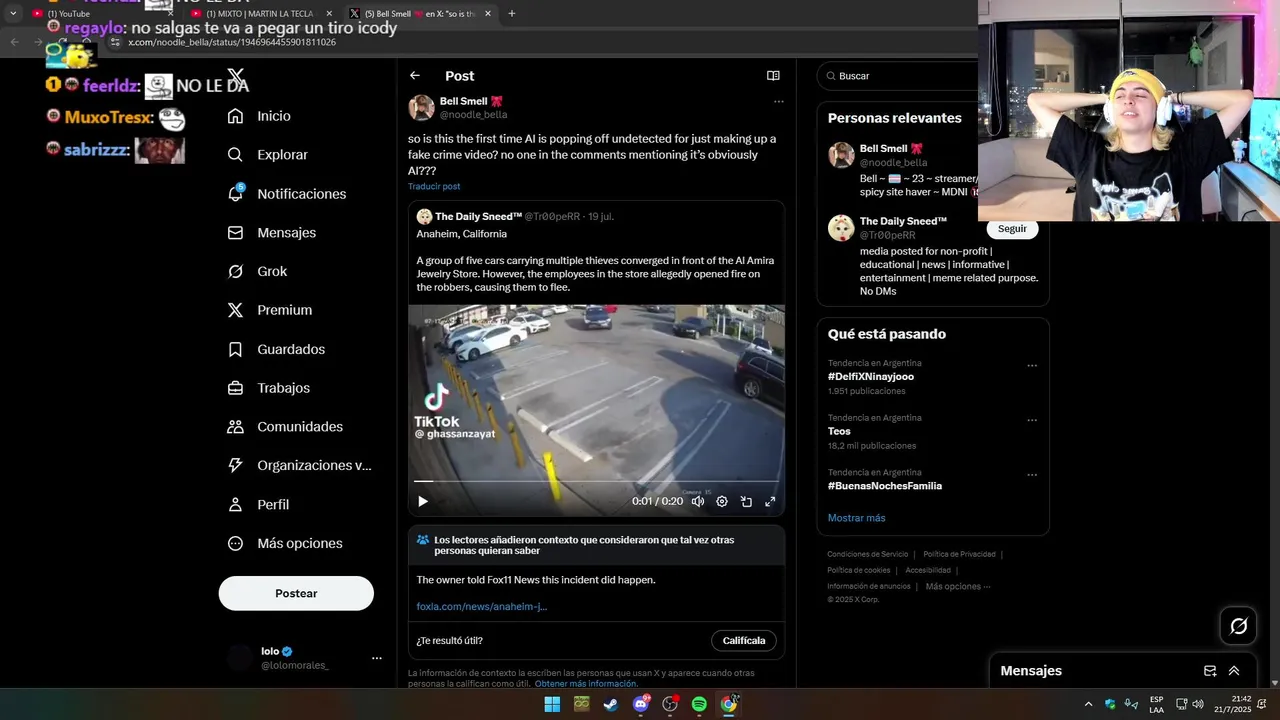Open Inicio in the sidebar

click(259, 116)
